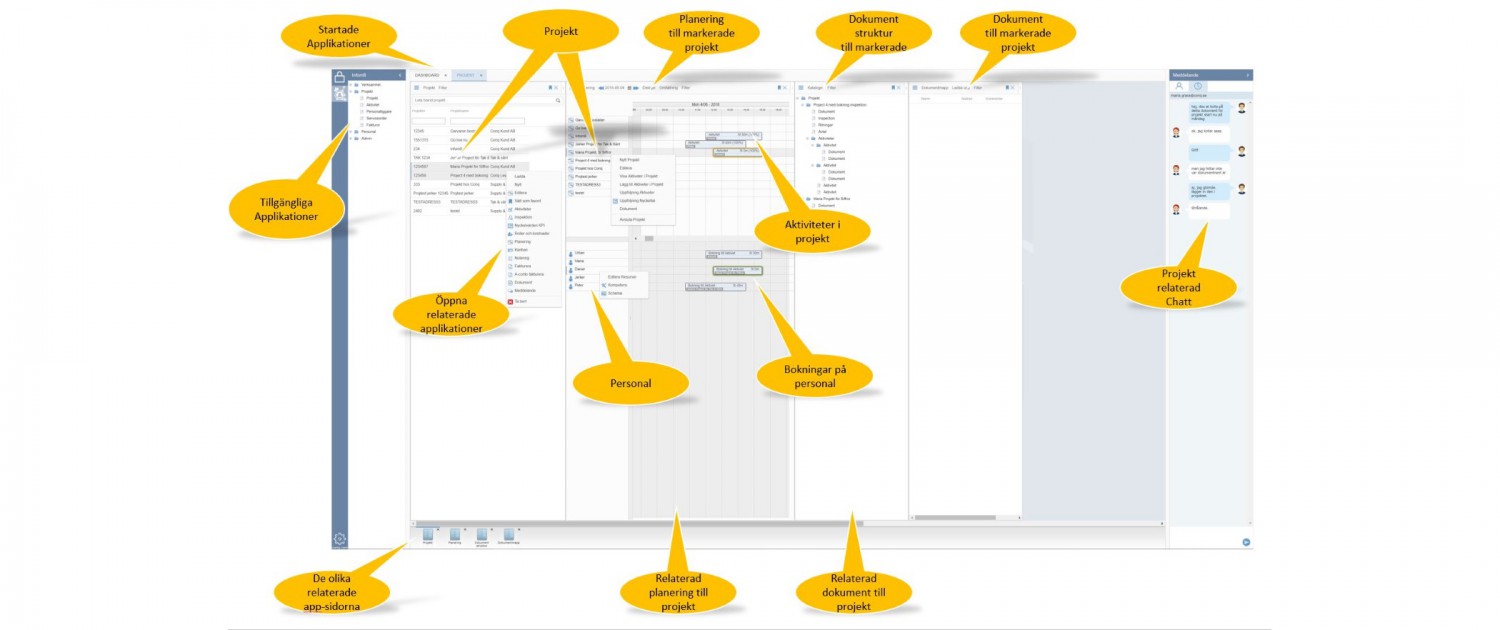1500x630 pixels.
Task: Collapse the Infordi navigation panel with its chevron
Action: pyautogui.click(x=400, y=75)
